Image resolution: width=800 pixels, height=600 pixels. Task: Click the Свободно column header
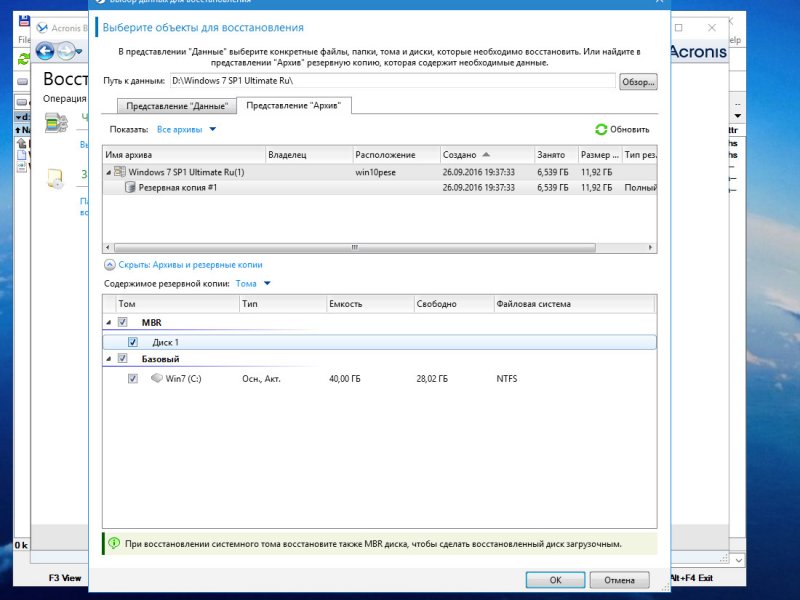pos(454,304)
